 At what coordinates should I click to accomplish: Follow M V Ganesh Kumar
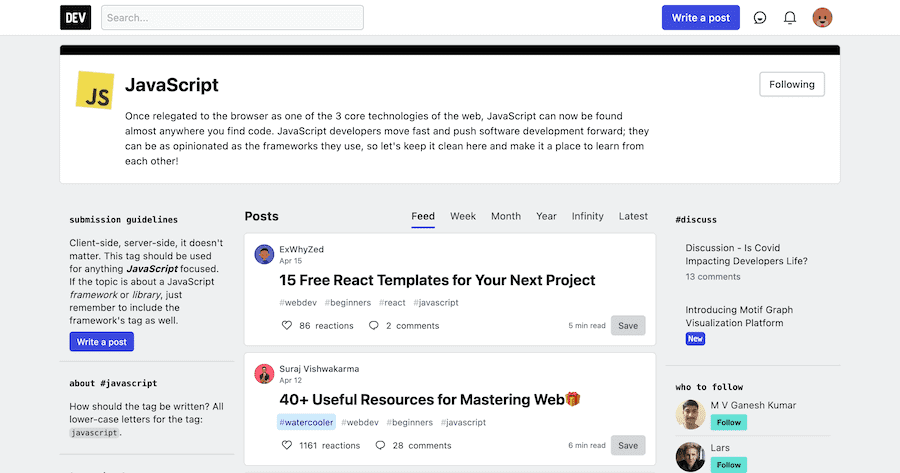[x=729, y=422]
